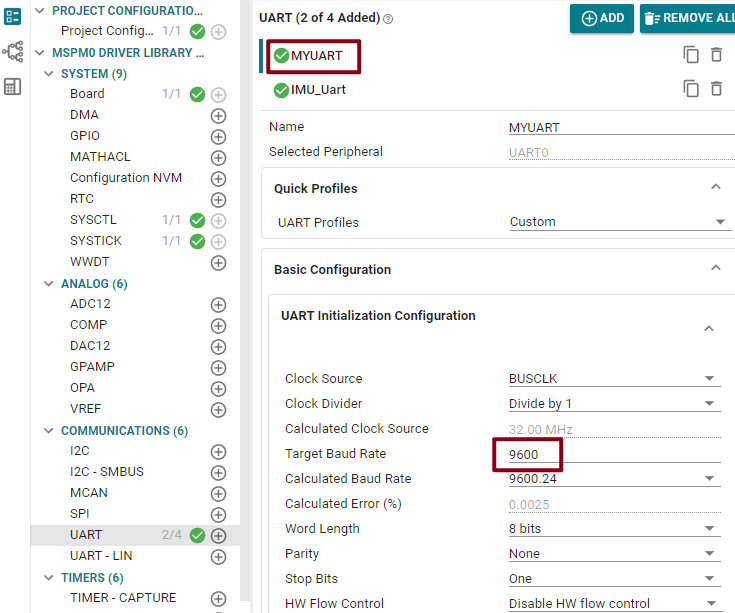Image resolution: width=735 pixels, height=613 pixels.
Task: Click the 32.00 MHz clock value
Action: (x=540, y=429)
